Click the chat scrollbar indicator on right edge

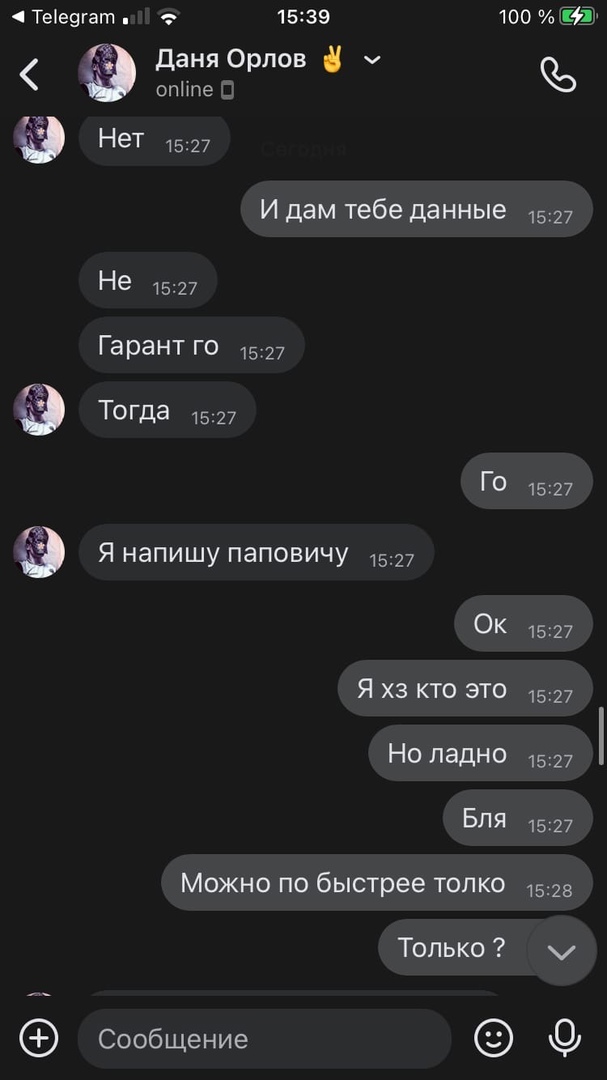(x=601, y=735)
